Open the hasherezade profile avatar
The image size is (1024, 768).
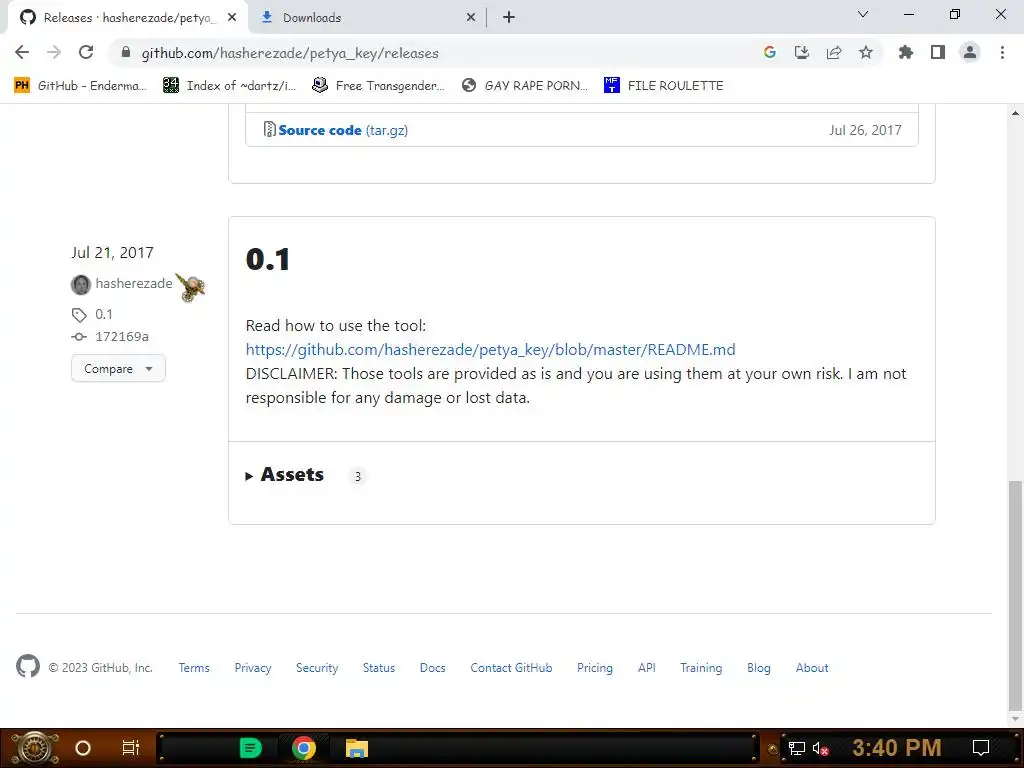(x=80, y=285)
